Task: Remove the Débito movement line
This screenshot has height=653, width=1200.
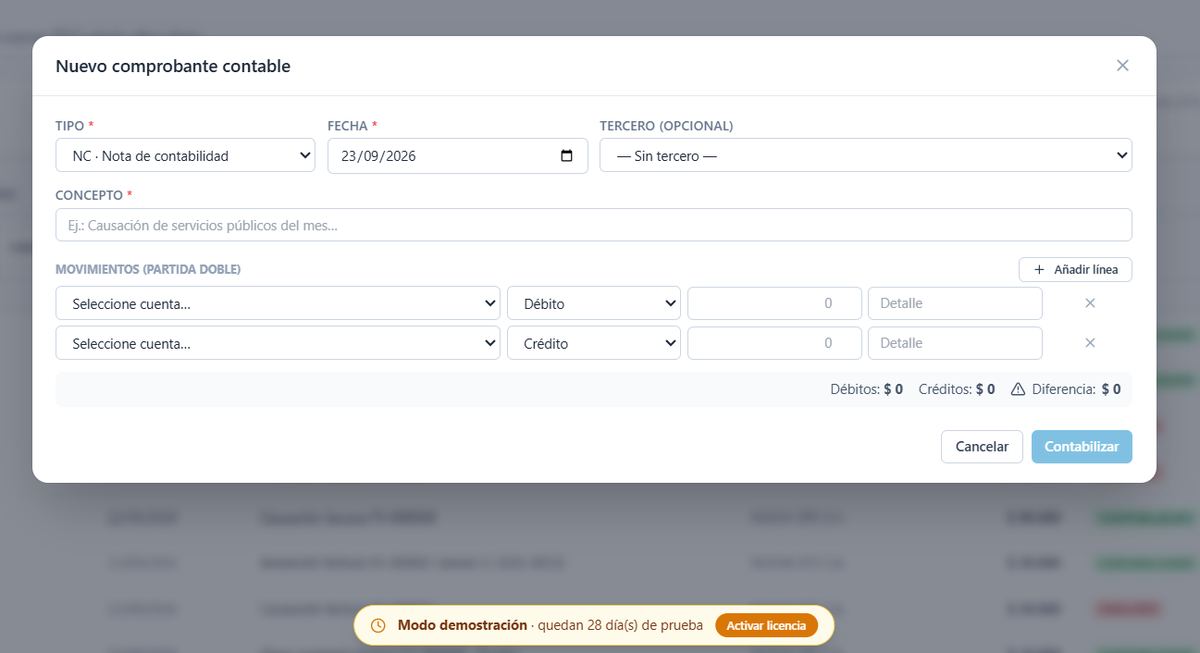Action: [1090, 303]
